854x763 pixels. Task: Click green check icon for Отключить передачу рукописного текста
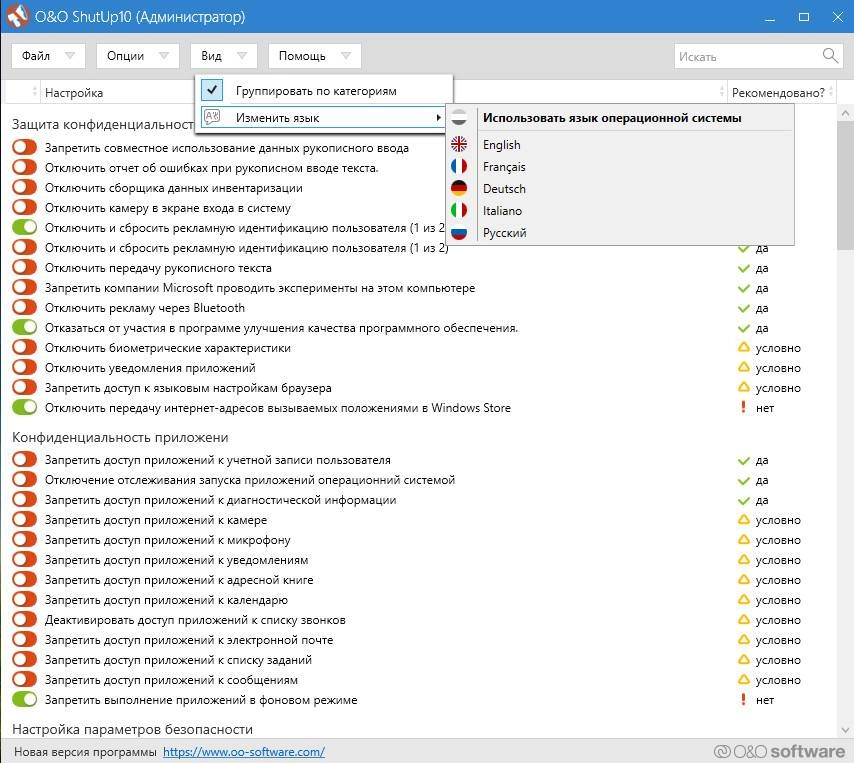click(x=743, y=268)
